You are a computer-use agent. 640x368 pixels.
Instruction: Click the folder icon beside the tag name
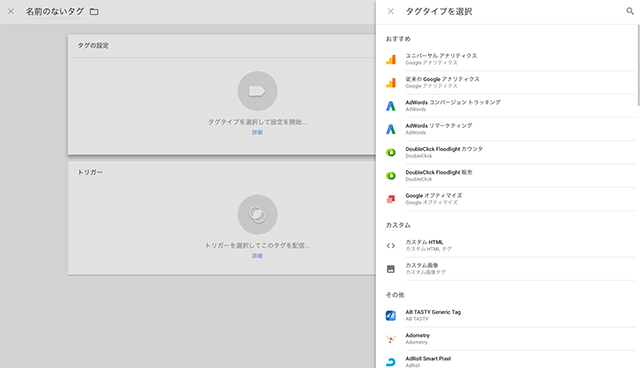[94, 12]
